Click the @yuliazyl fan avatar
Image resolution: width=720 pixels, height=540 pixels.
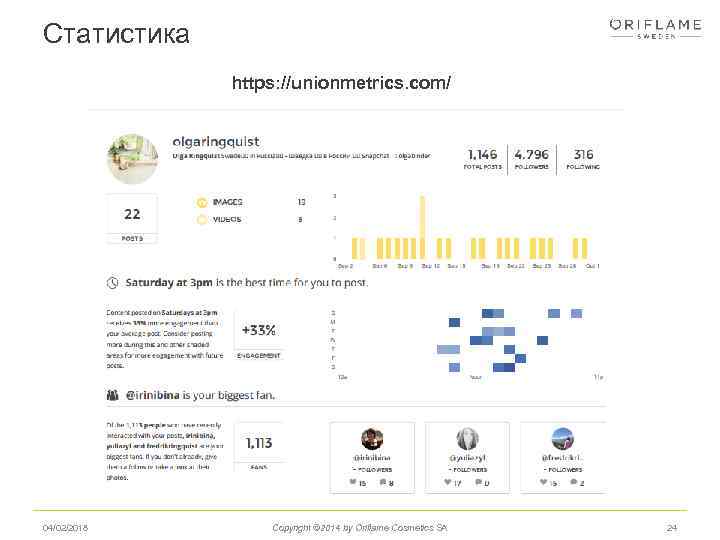tap(467, 438)
